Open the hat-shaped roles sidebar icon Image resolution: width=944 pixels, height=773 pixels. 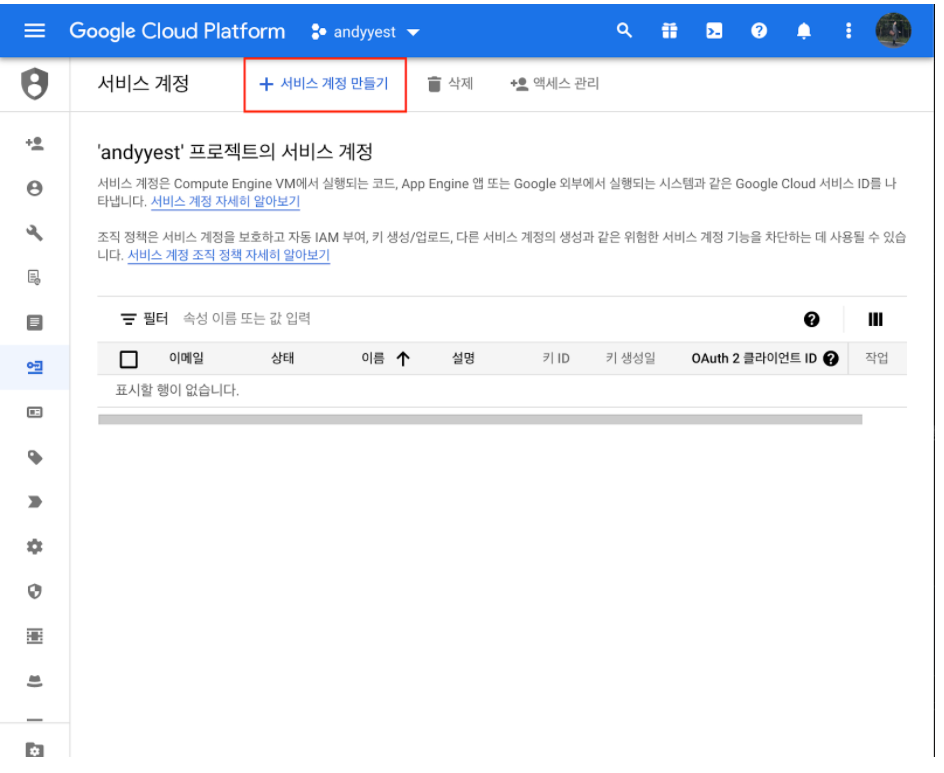[35, 681]
